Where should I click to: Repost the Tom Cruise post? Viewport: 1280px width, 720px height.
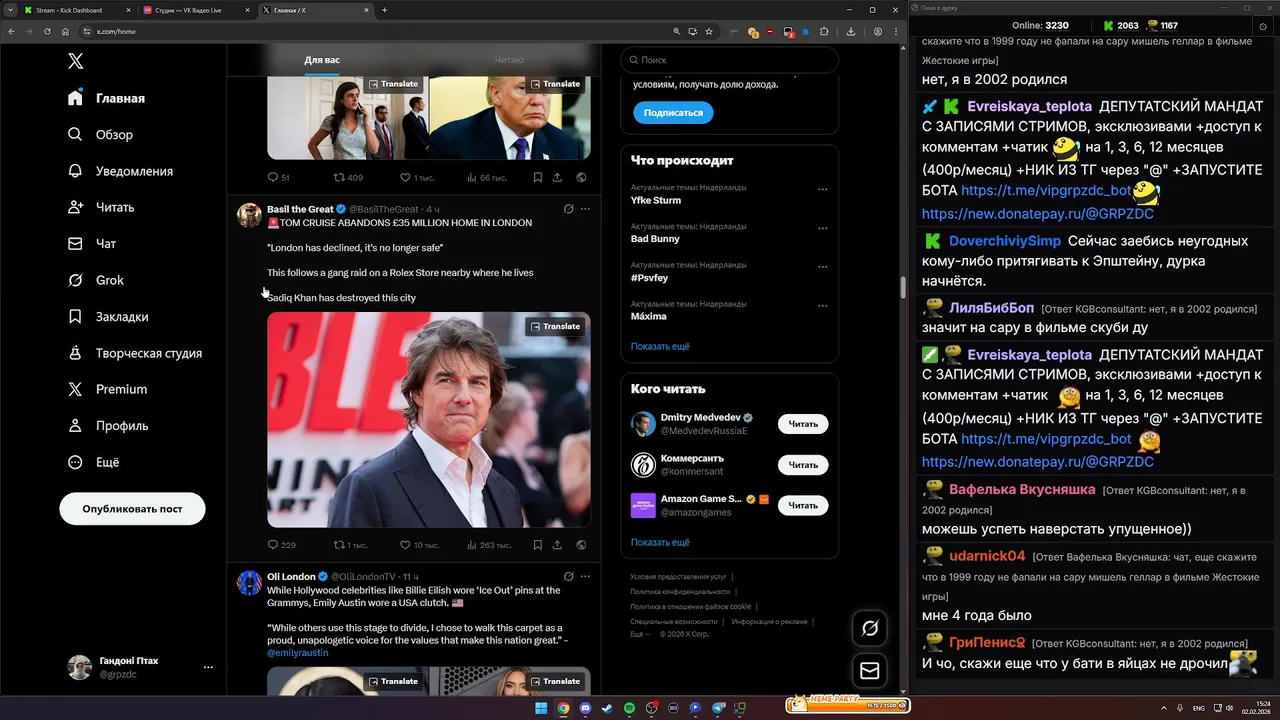coord(350,545)
